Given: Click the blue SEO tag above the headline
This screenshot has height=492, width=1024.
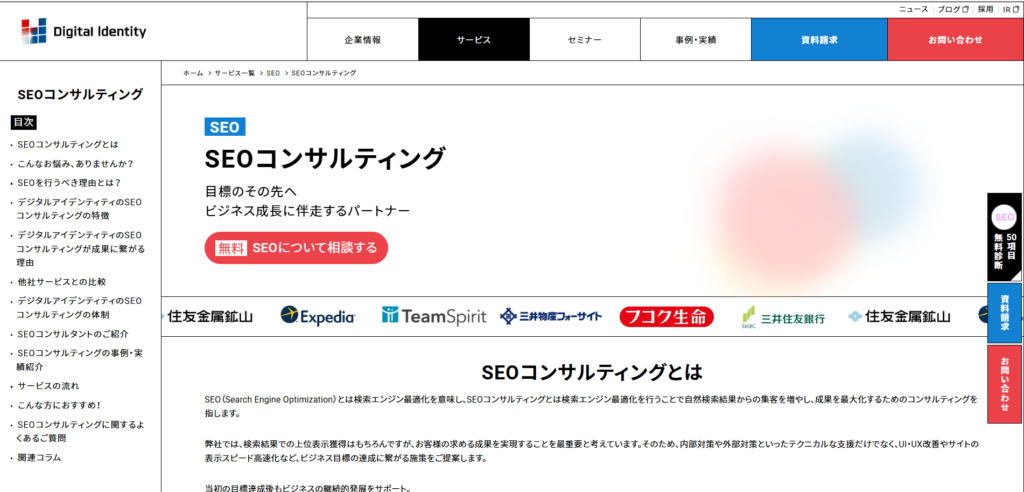Looking at the screenshot, I should [225, 127].
